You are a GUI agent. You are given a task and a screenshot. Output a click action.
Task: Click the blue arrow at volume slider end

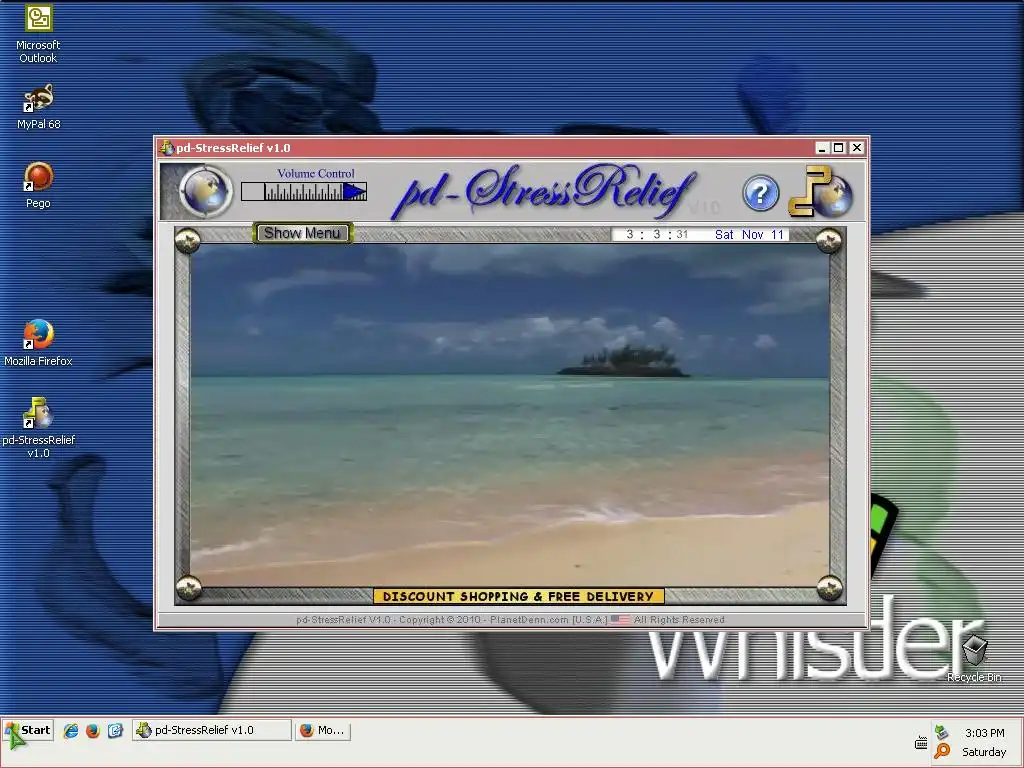pyautogui.click(x=355, y=191)
